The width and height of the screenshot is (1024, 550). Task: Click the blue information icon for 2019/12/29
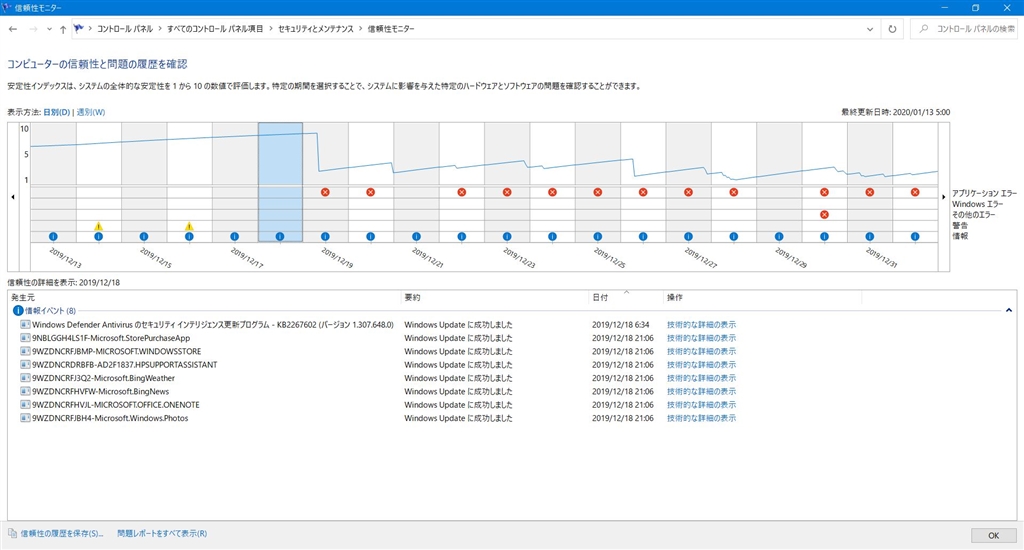coord(779,236)
